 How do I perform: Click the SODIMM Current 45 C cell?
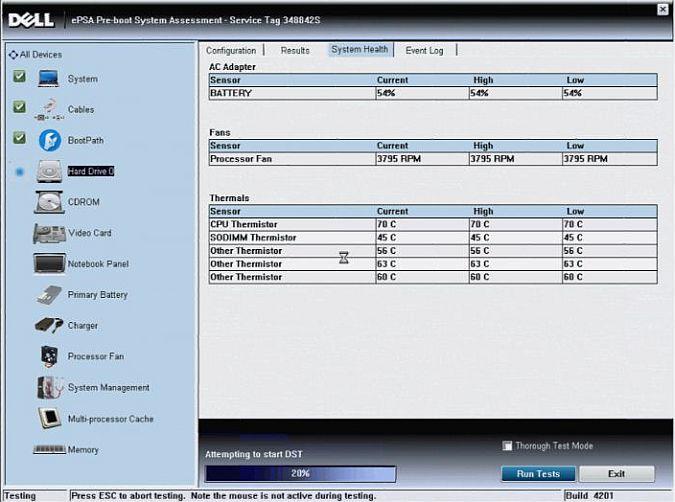(422, 238)
